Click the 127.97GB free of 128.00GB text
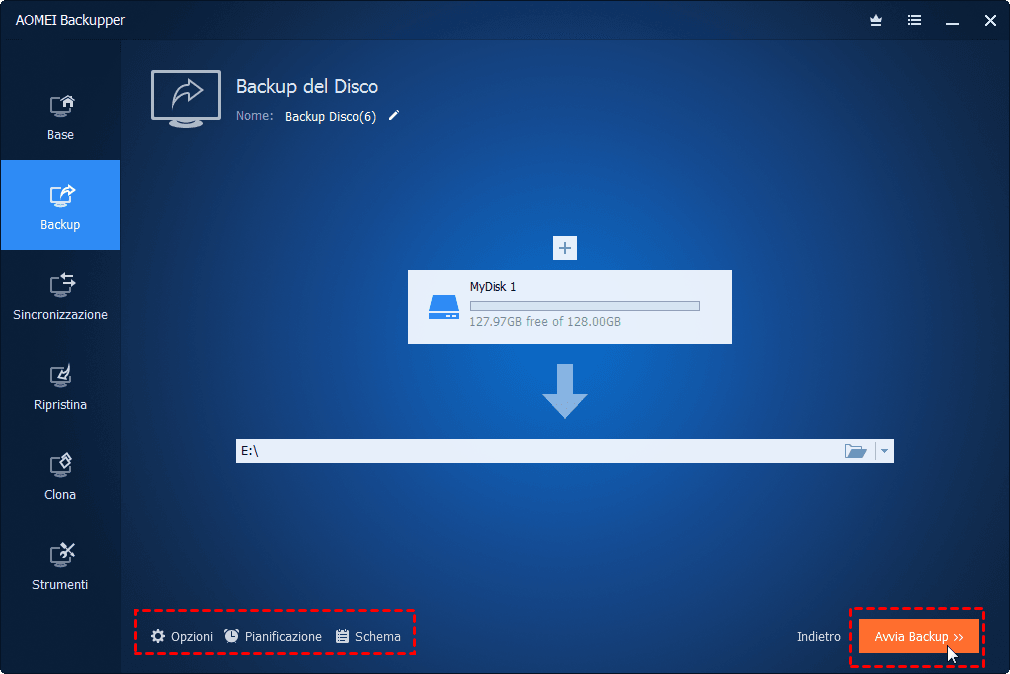 pyautogui.click(x=545, y=322)
